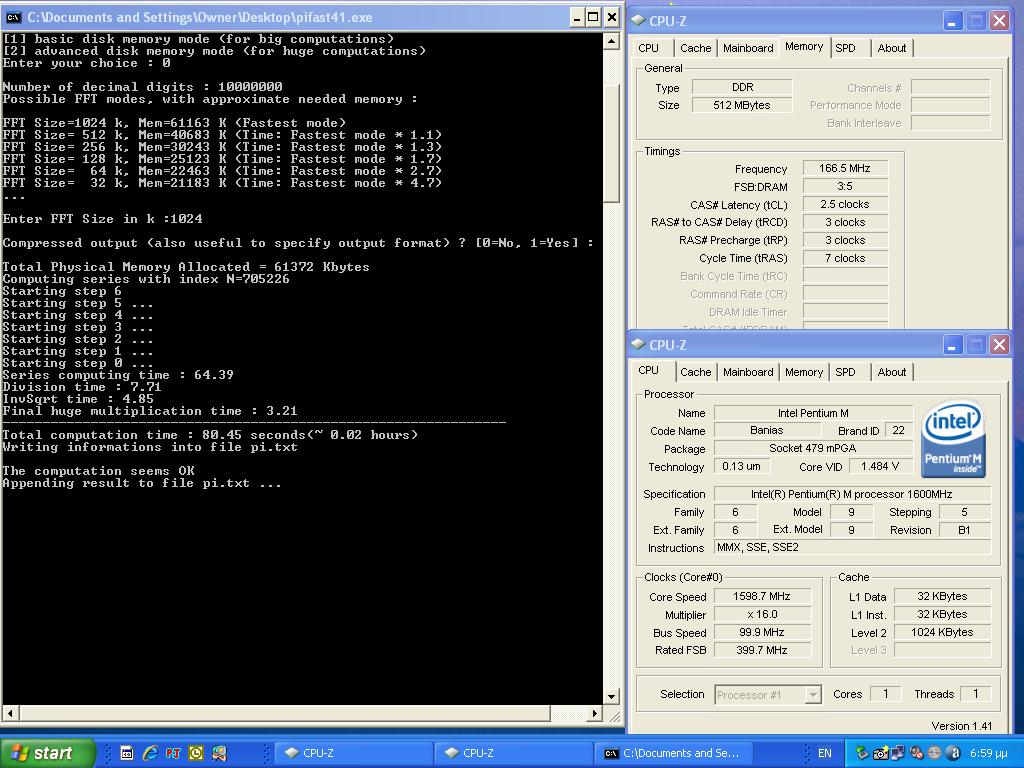Click the Package field Socket 479 mPGA
The height and width of the screenshot is (768, 1024).
tap(813, 448)
